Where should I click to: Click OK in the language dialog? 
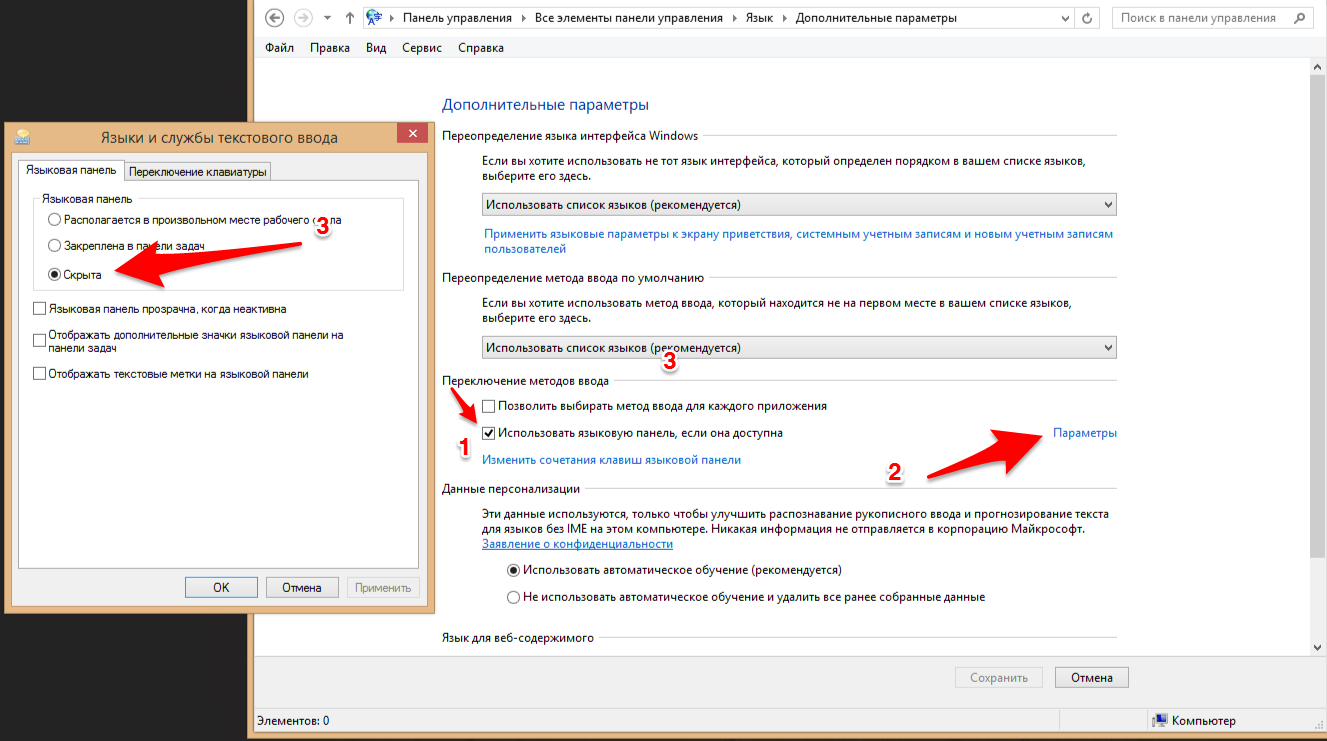[221, 588]
